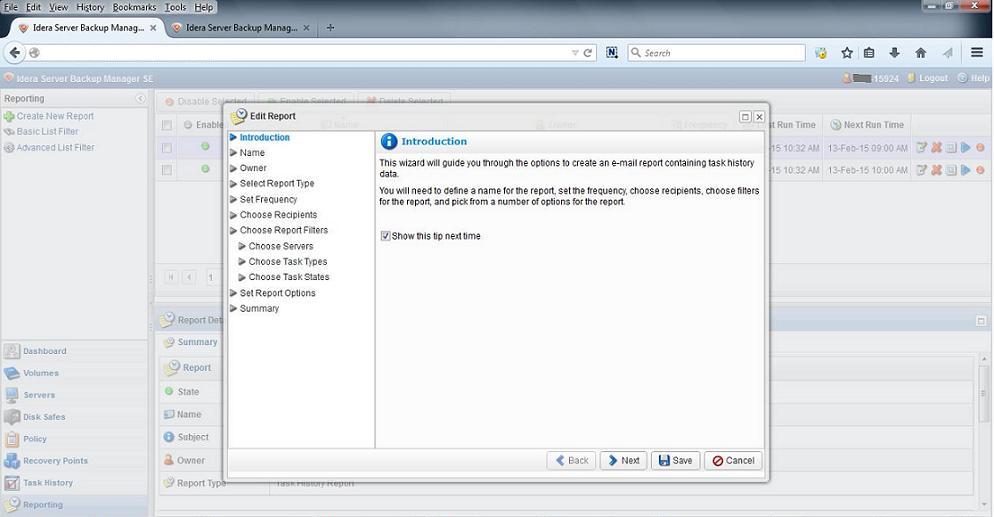Delete the report scheduled for 10:00 AM
Image resolution: width=994 pixels, height=517 pixels.
click(936, 170)
